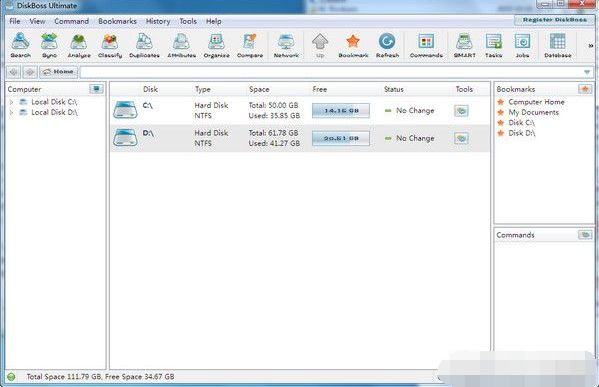
Task: Open the Tasks toolbar icon
Action: [494, 45]
